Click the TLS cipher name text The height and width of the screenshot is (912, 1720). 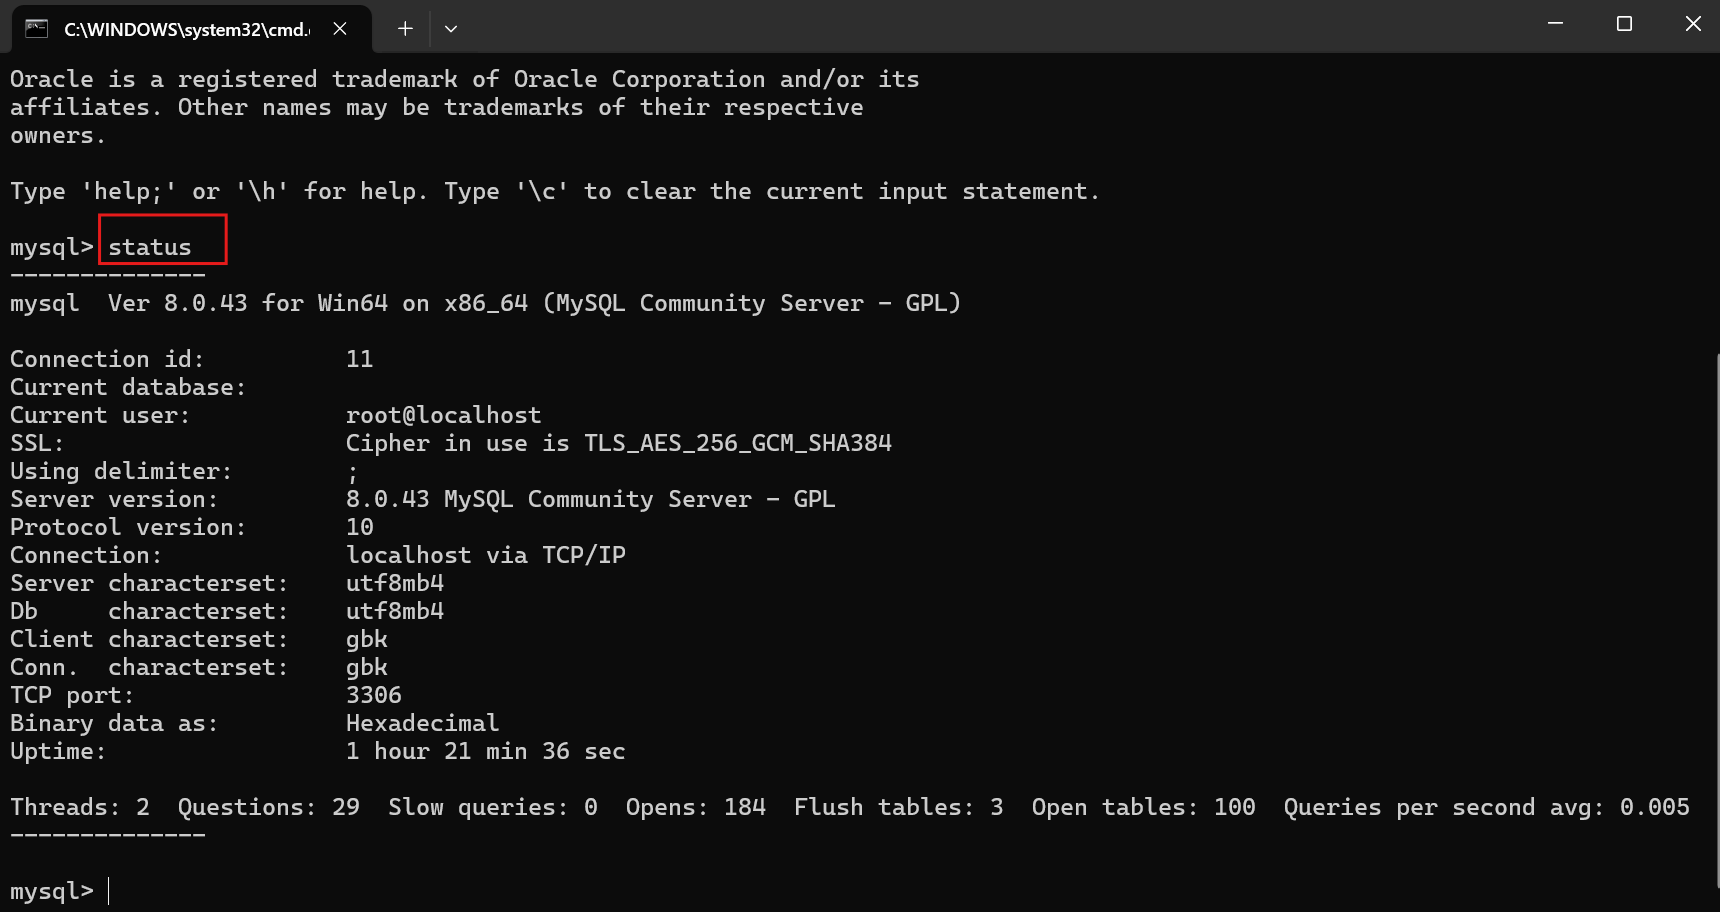(737, 442)
